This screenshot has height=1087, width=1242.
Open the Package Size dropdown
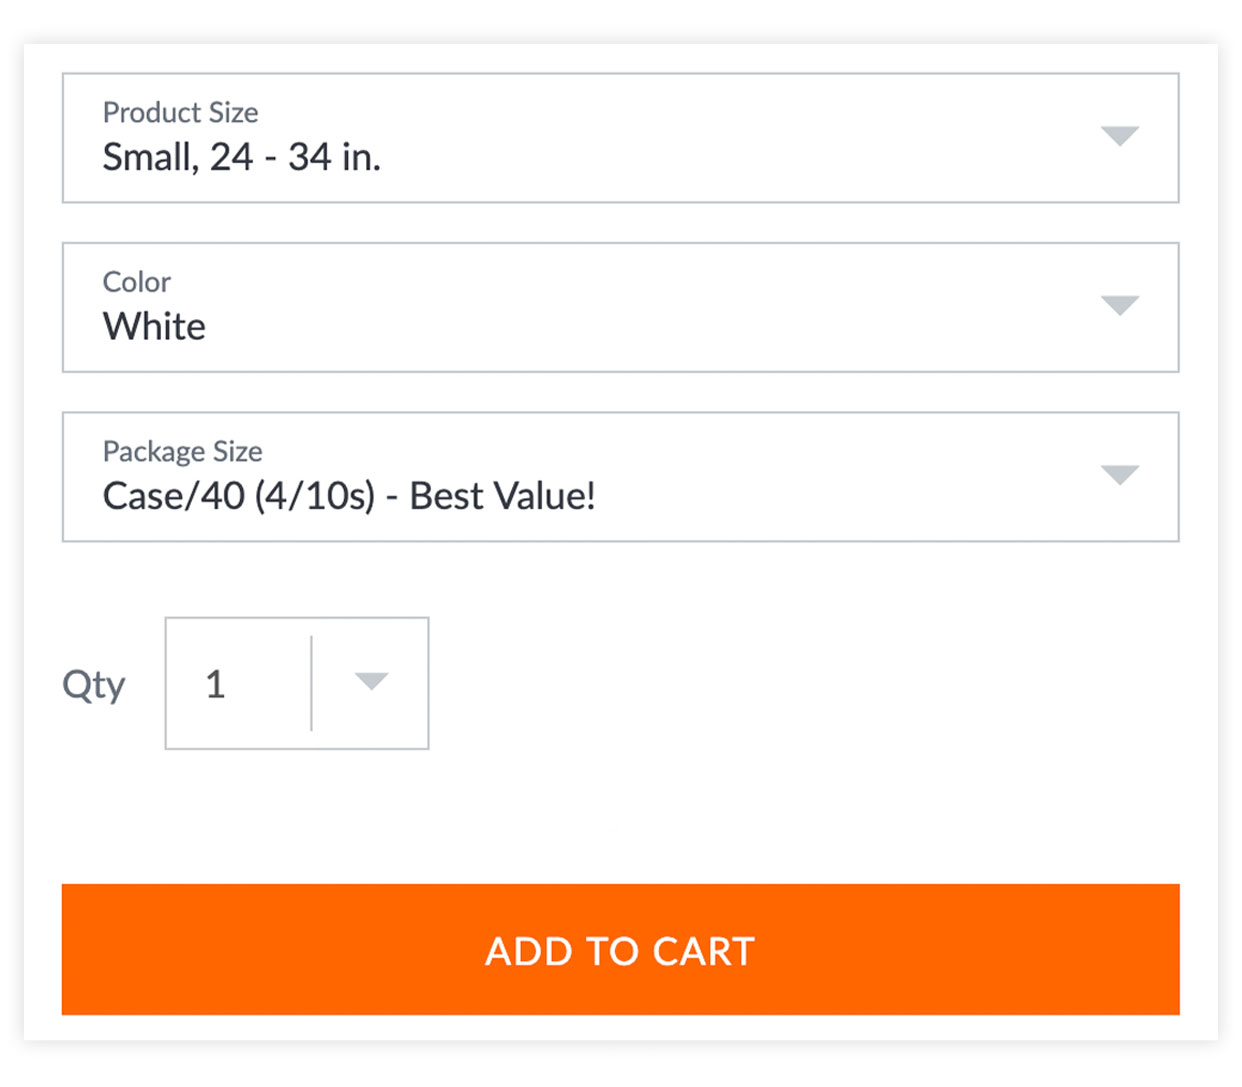click(x=620, y=477)
